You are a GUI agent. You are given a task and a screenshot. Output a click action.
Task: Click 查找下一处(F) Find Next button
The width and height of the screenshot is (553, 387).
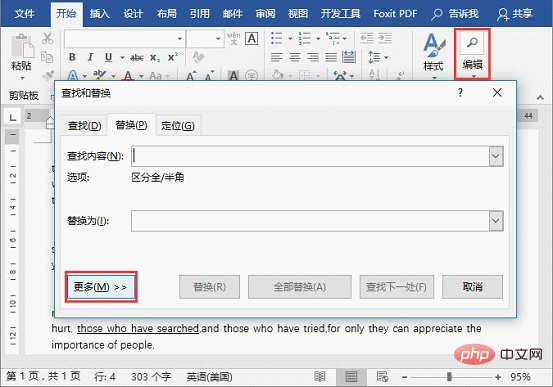tap(397, 287)
